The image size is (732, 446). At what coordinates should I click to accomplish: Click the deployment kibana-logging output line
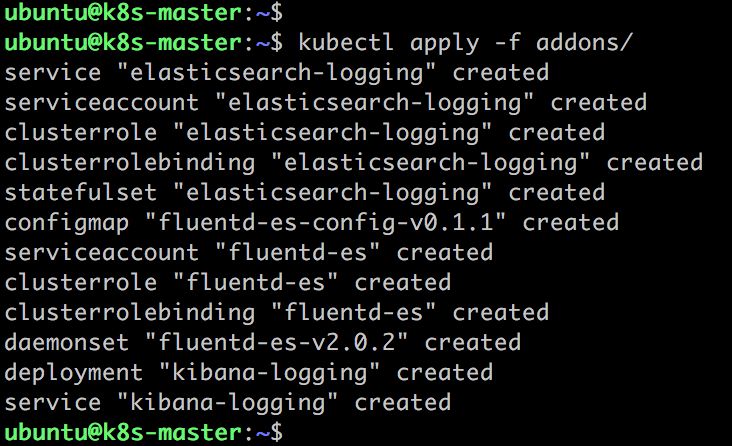[249, 372]
